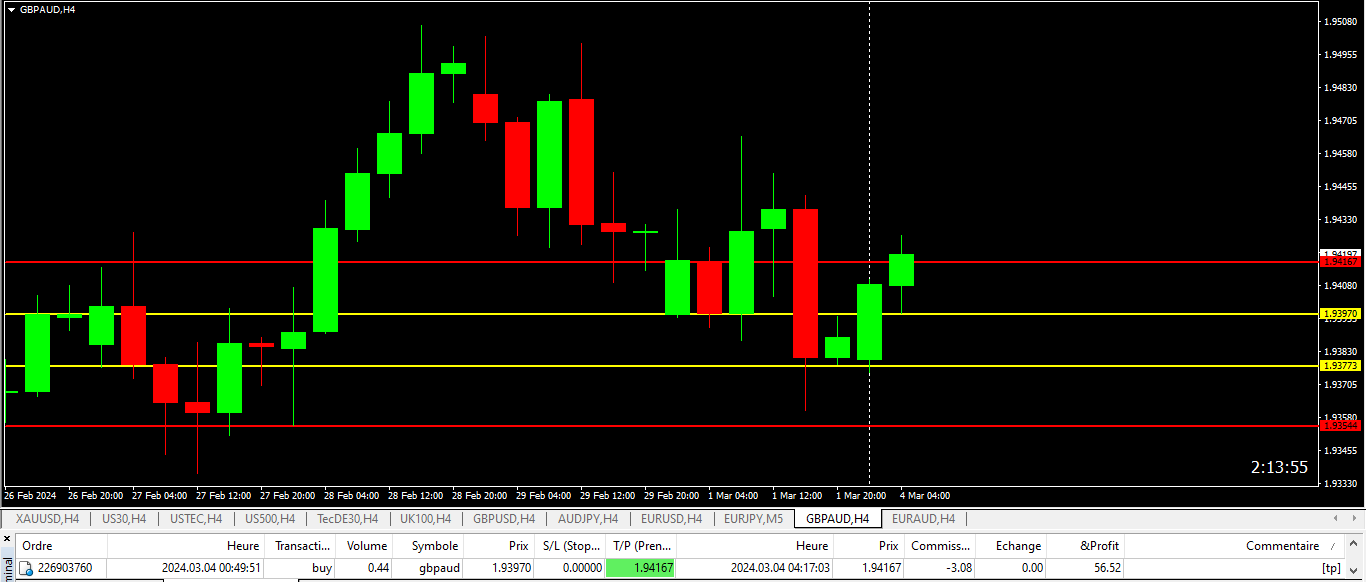Select the green T/P cell showing 1.94167
The image size is (1366, 582).
pos(641,568)
